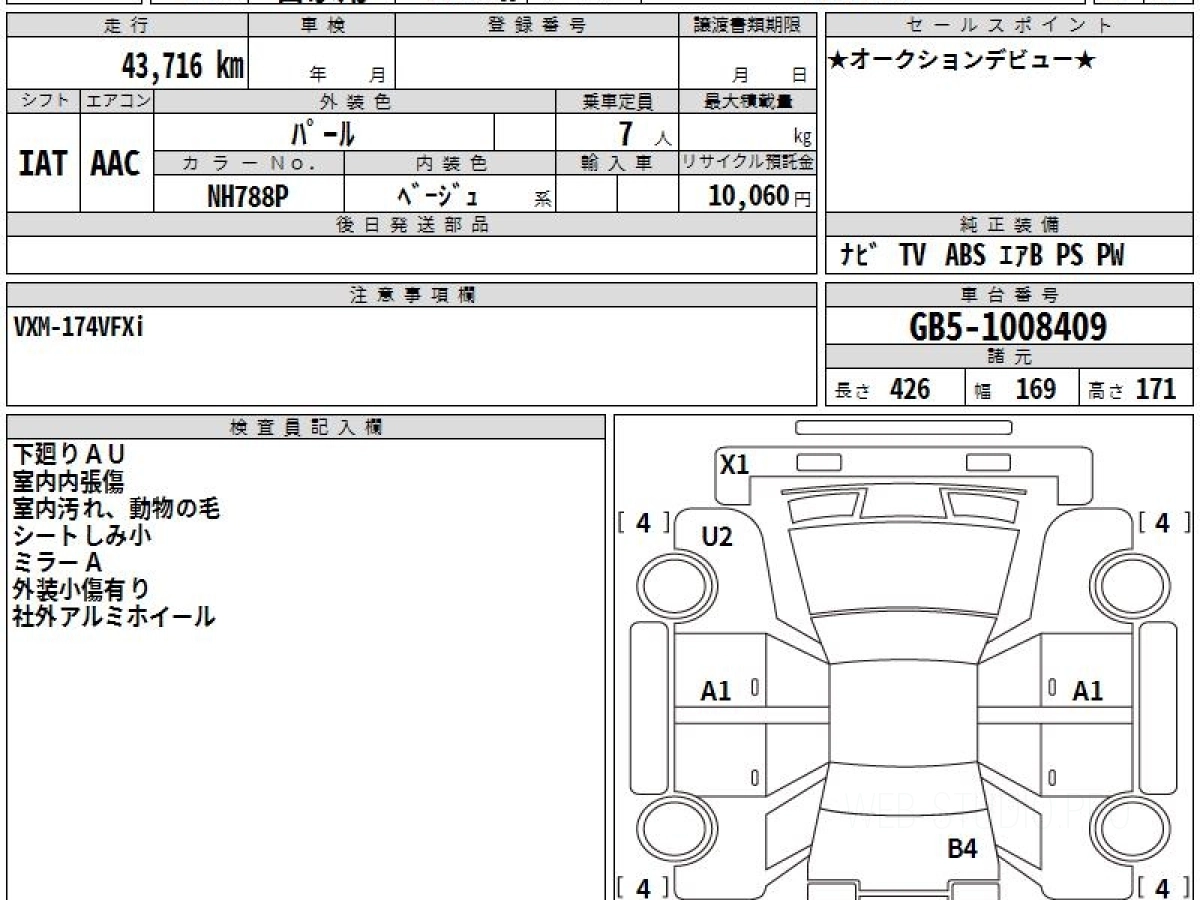This screenshot has height=900, width=1200.
Task: Click the length value 長さ 426
Action: 883,389
